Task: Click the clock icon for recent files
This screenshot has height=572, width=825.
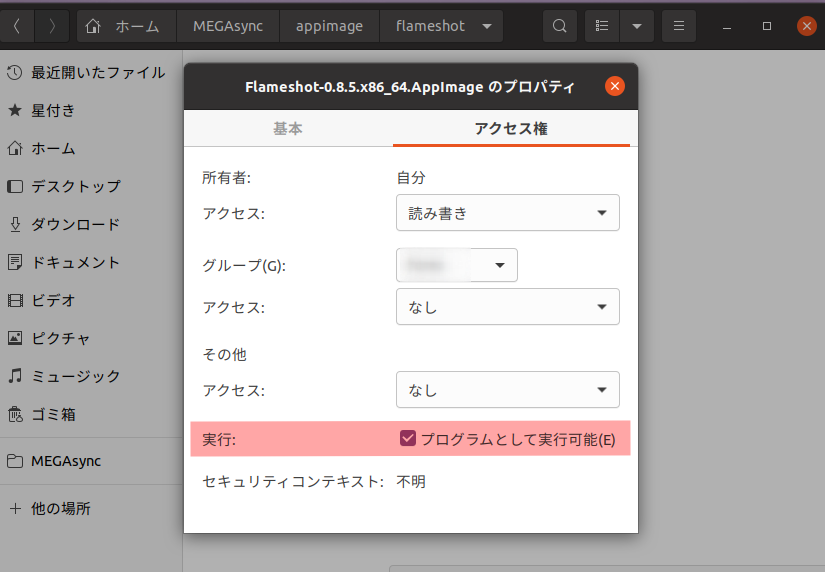Action: click(15, 73)
